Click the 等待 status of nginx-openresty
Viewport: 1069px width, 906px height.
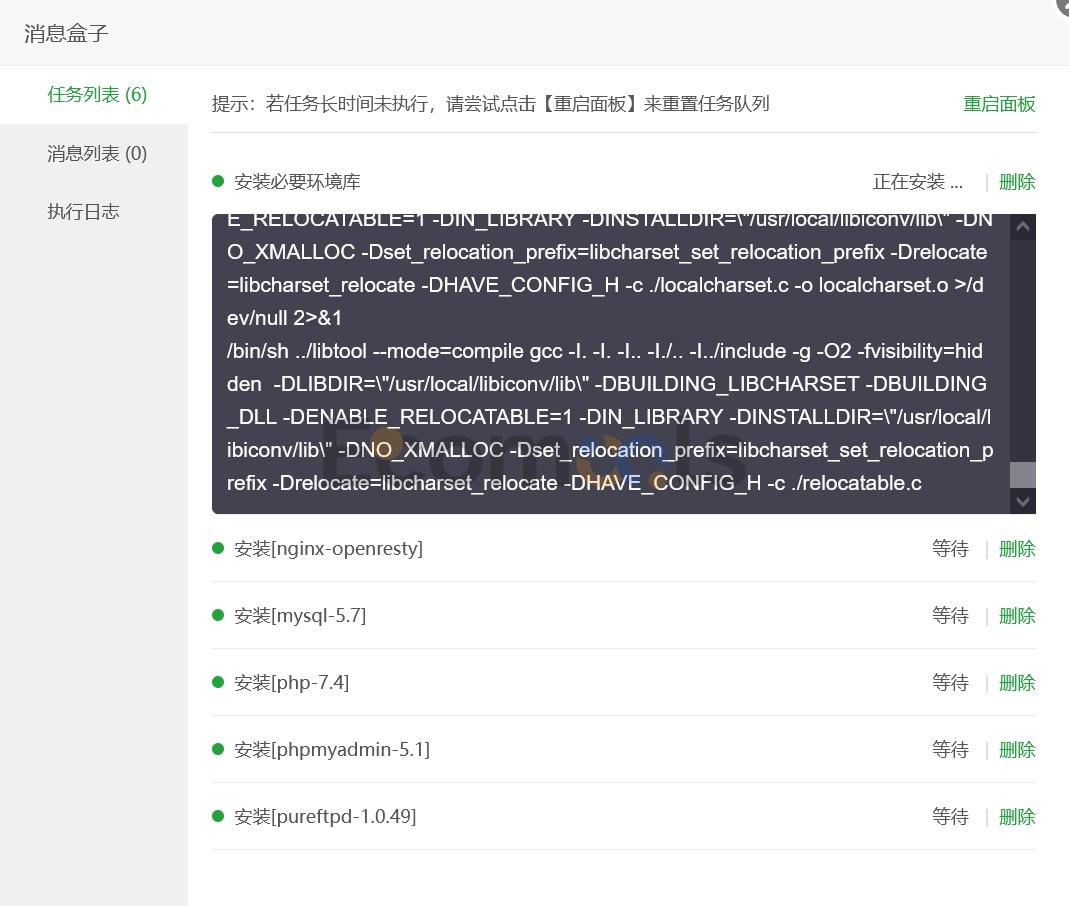tap(950, 549)
